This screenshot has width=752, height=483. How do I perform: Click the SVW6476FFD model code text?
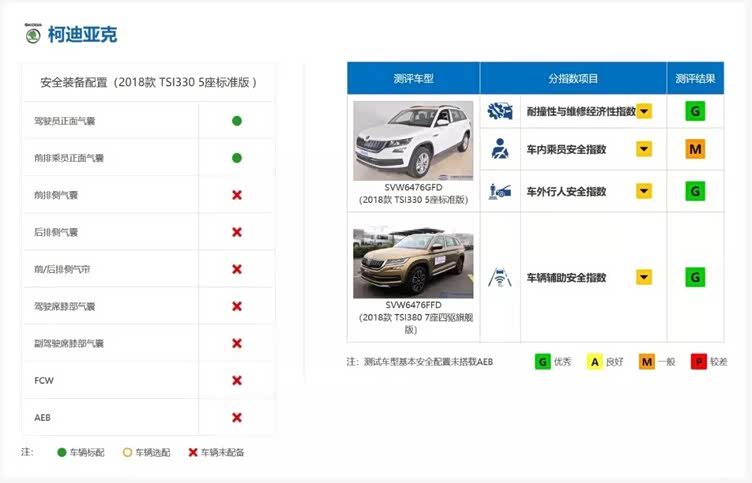pos(413,305)
